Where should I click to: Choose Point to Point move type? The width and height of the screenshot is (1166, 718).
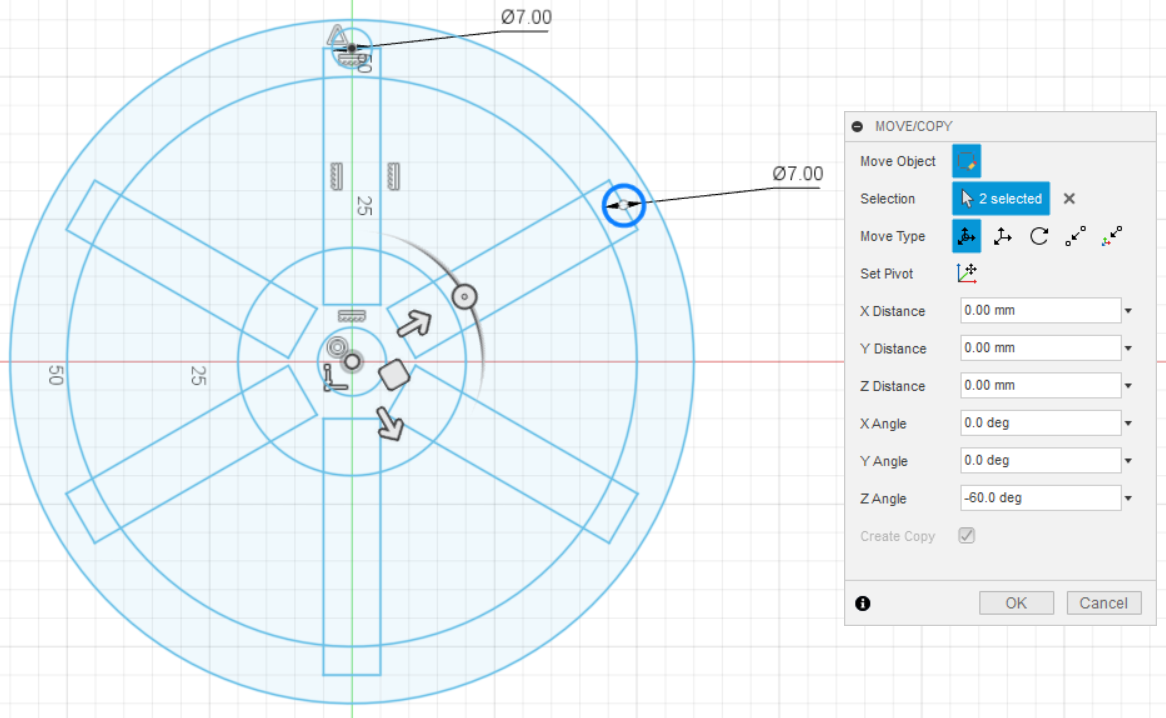(x=1075, y=236)
